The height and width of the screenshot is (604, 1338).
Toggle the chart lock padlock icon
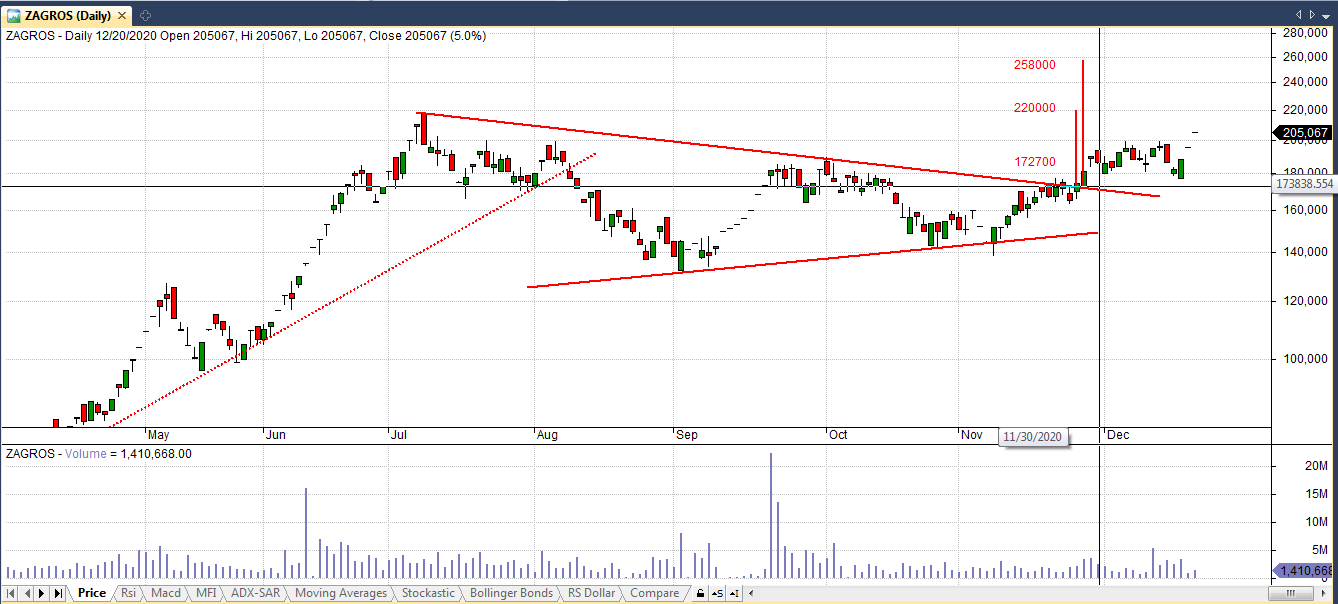coord(700,594)
